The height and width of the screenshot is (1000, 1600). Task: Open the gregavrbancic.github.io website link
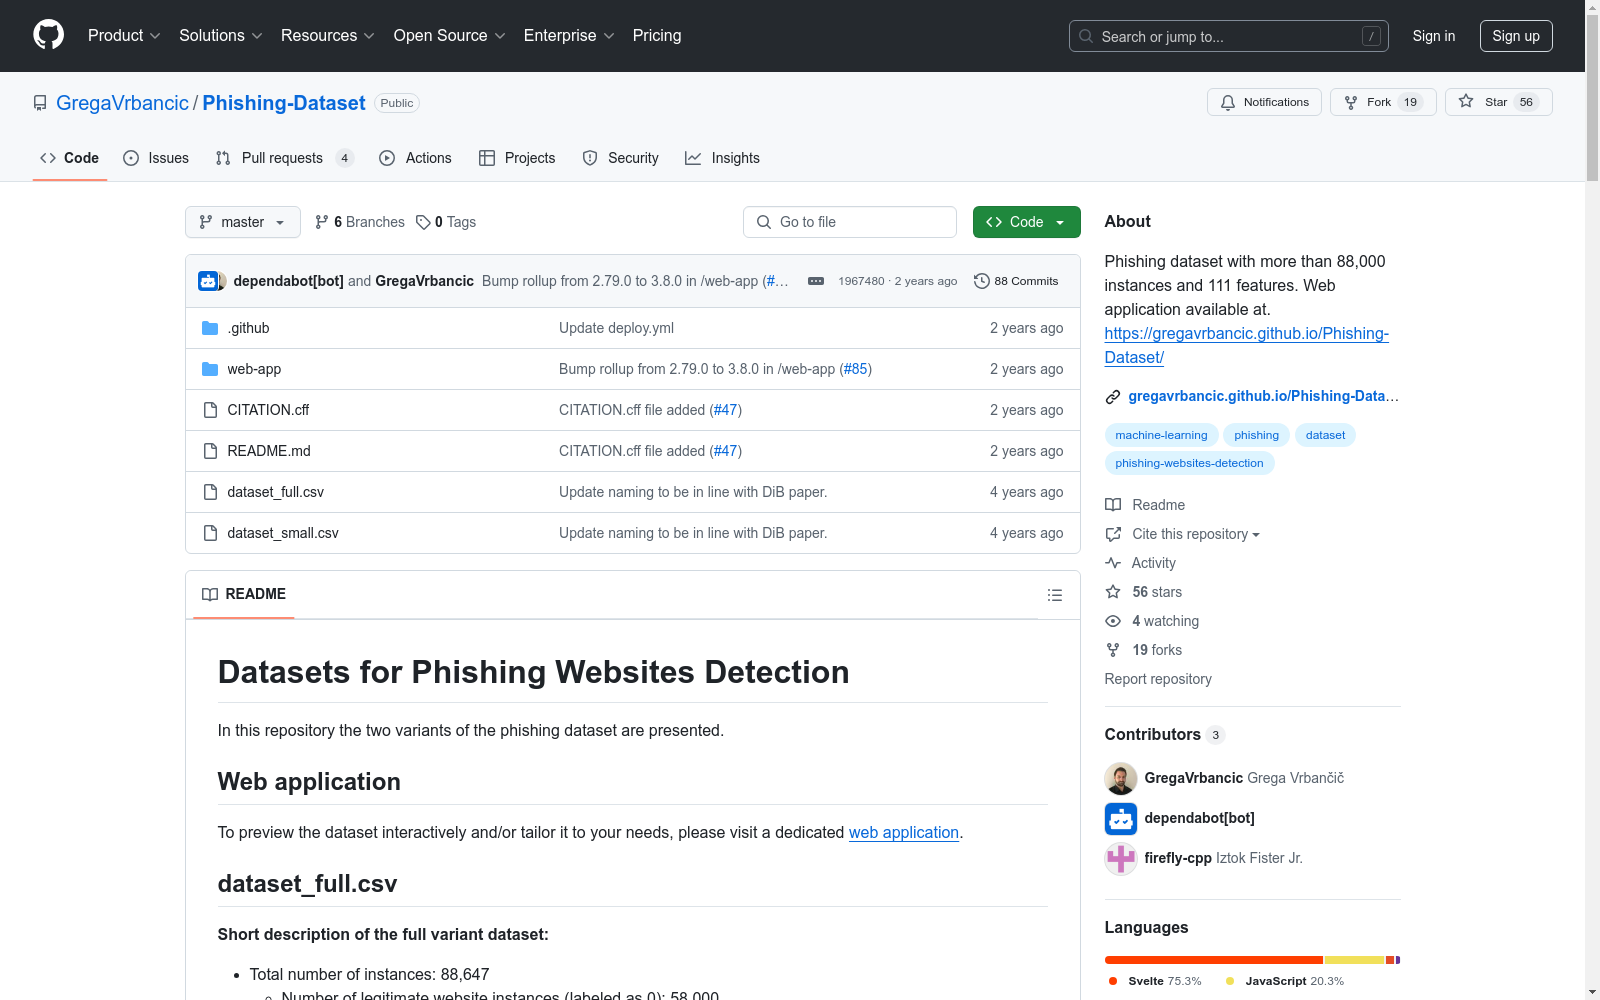pyautogui.click(x=1263, y=396)
